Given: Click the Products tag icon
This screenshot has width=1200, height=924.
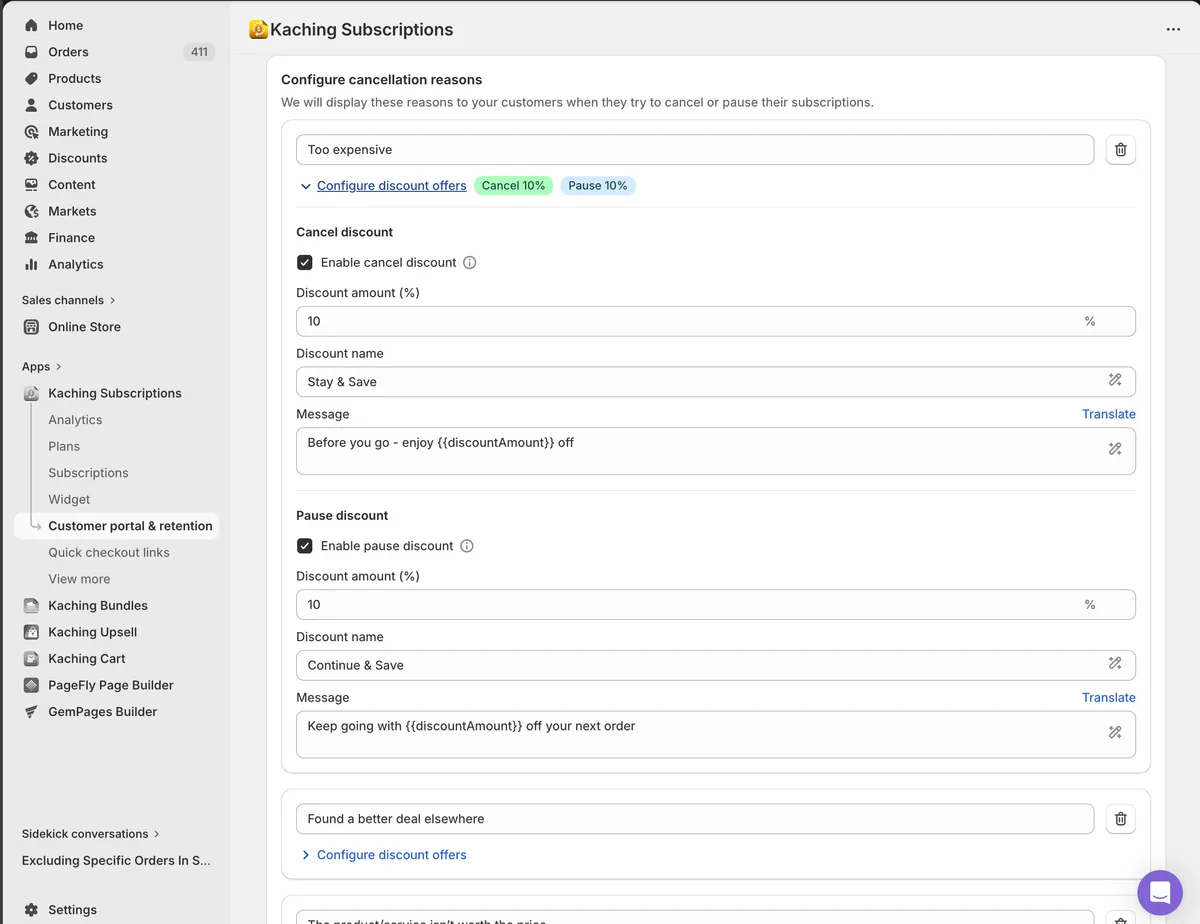Looking at the screenshot, I should (31, 78).
